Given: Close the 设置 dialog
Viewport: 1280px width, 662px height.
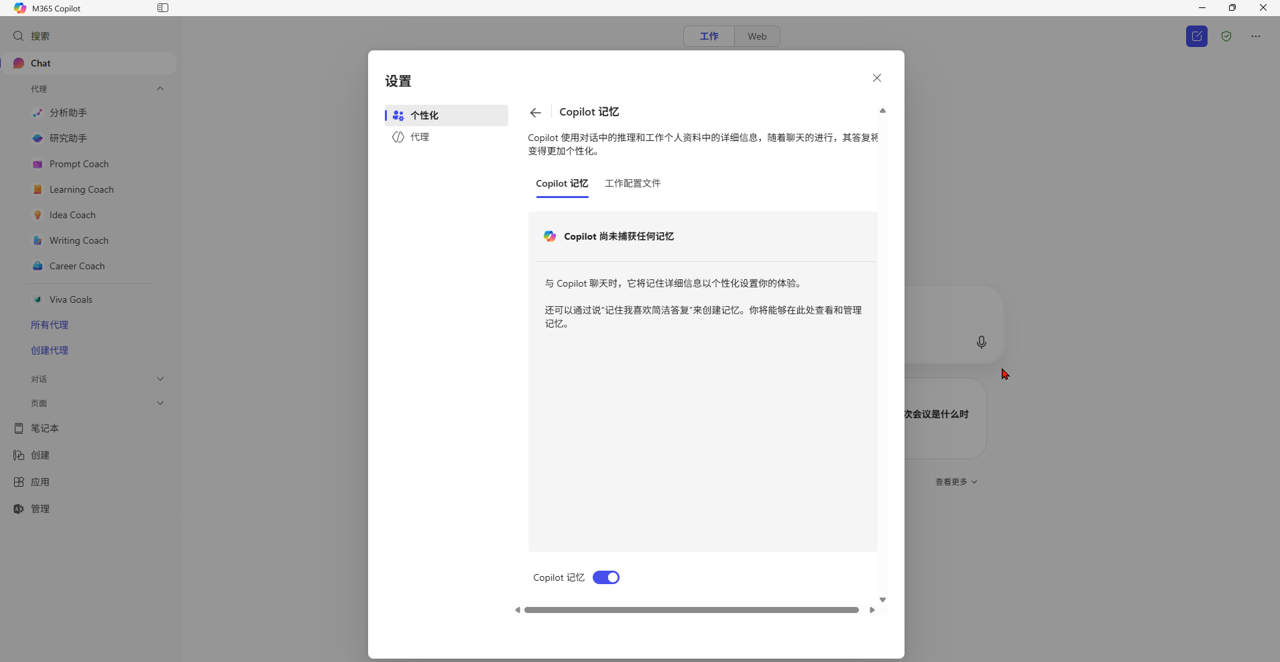Looking at the screenshot, I should click(x=877, y=78).
